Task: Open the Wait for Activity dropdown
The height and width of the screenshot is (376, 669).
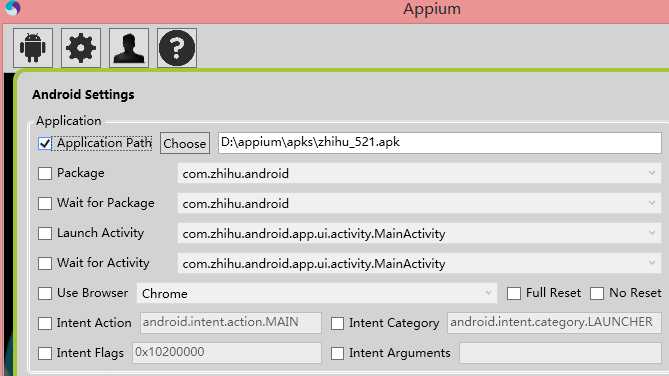Action: (419, 263)
